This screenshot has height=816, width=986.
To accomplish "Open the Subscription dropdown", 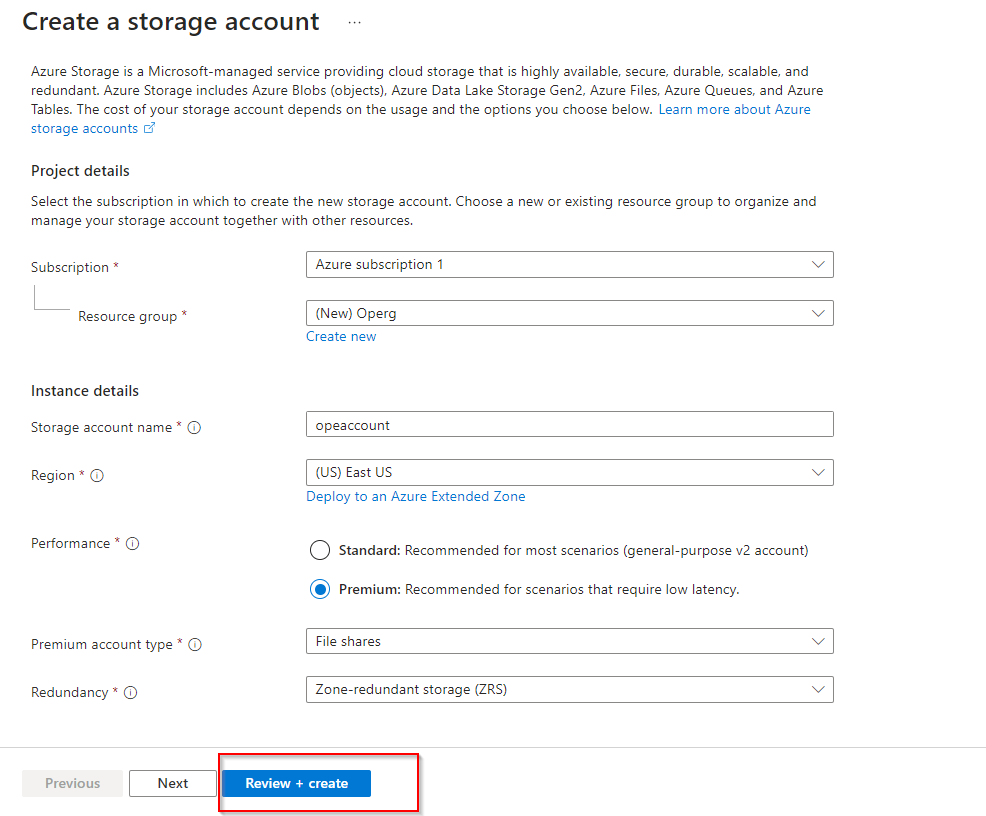I will pos(569,265).
